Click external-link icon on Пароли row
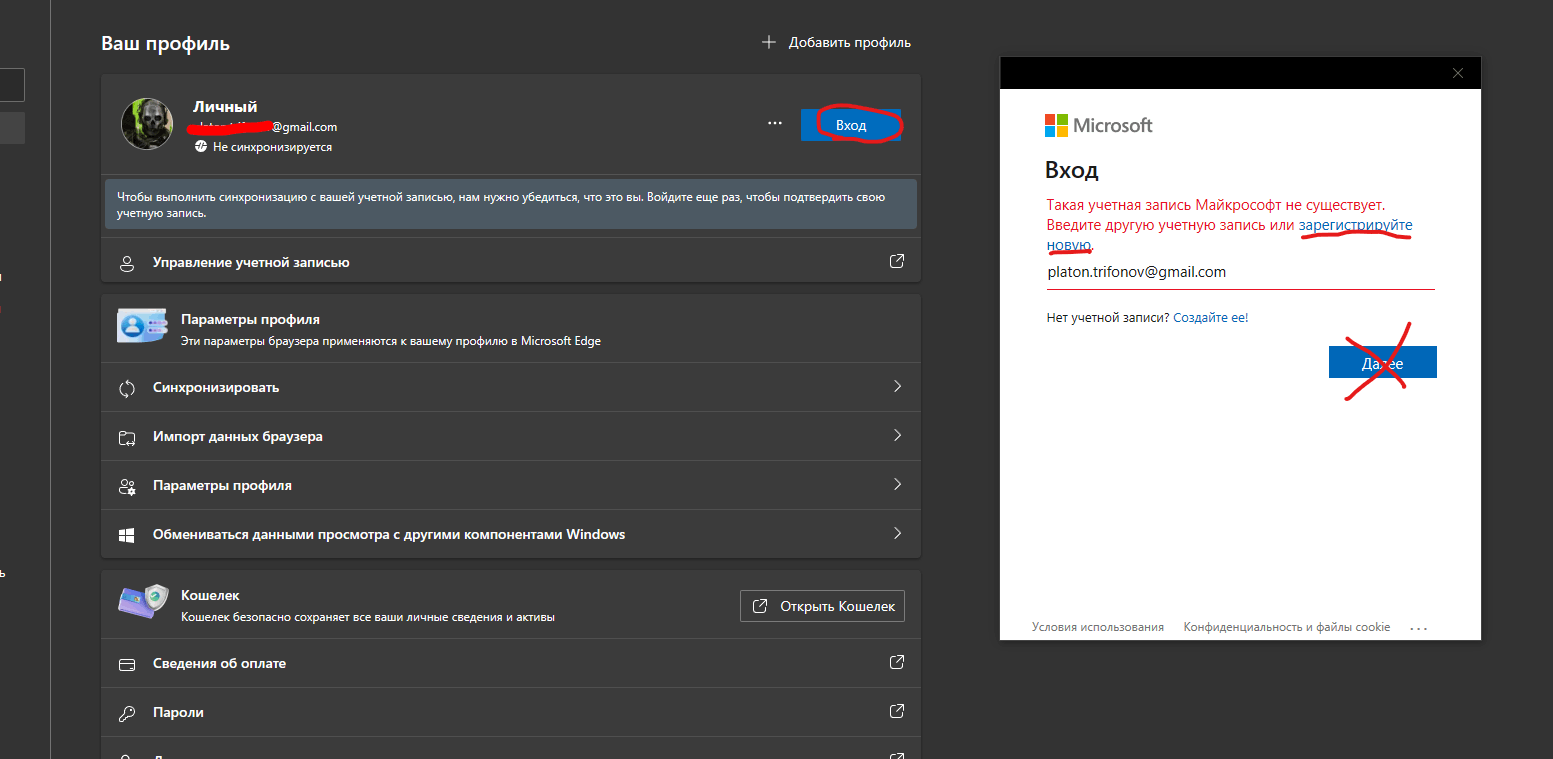The width and height of the screenshot is (1553, 759). 897,711
